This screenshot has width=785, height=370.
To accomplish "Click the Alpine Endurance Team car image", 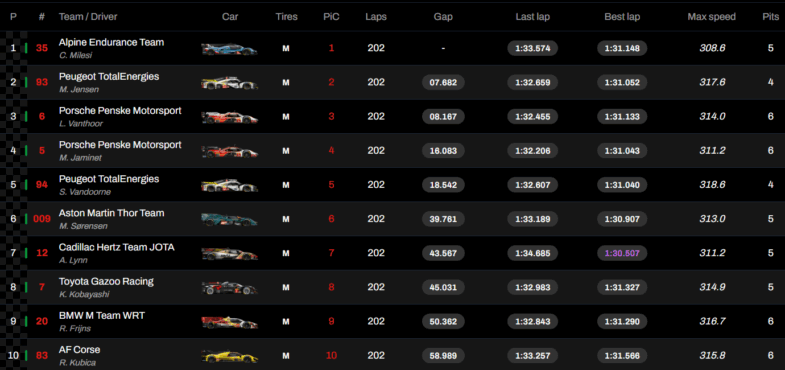I will 229,49.
